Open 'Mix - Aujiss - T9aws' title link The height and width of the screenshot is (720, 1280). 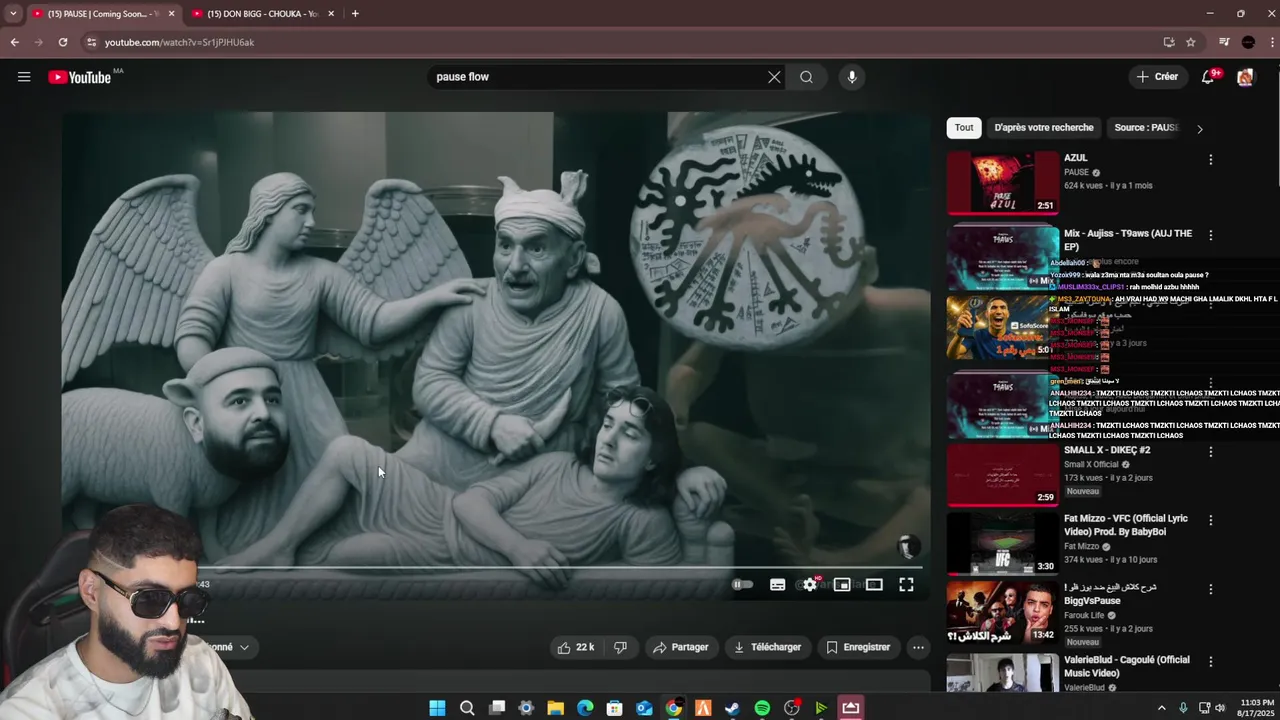(x=1128, y=240)
